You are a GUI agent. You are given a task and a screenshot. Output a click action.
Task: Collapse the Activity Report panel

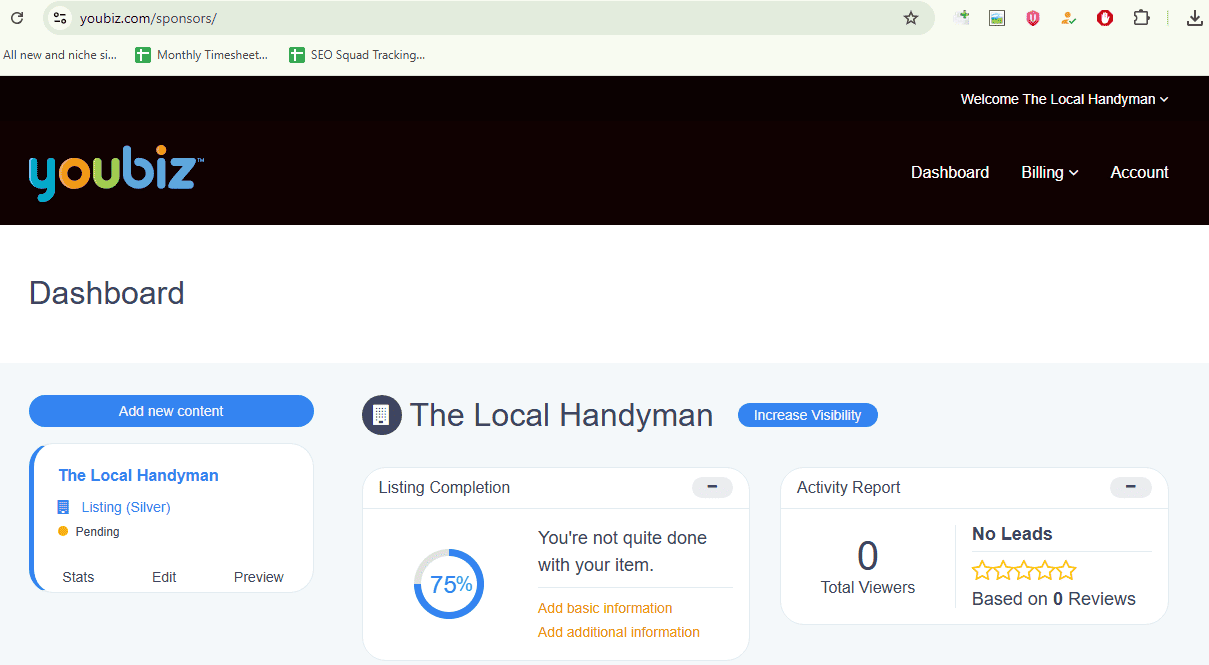click(1130, 487)
